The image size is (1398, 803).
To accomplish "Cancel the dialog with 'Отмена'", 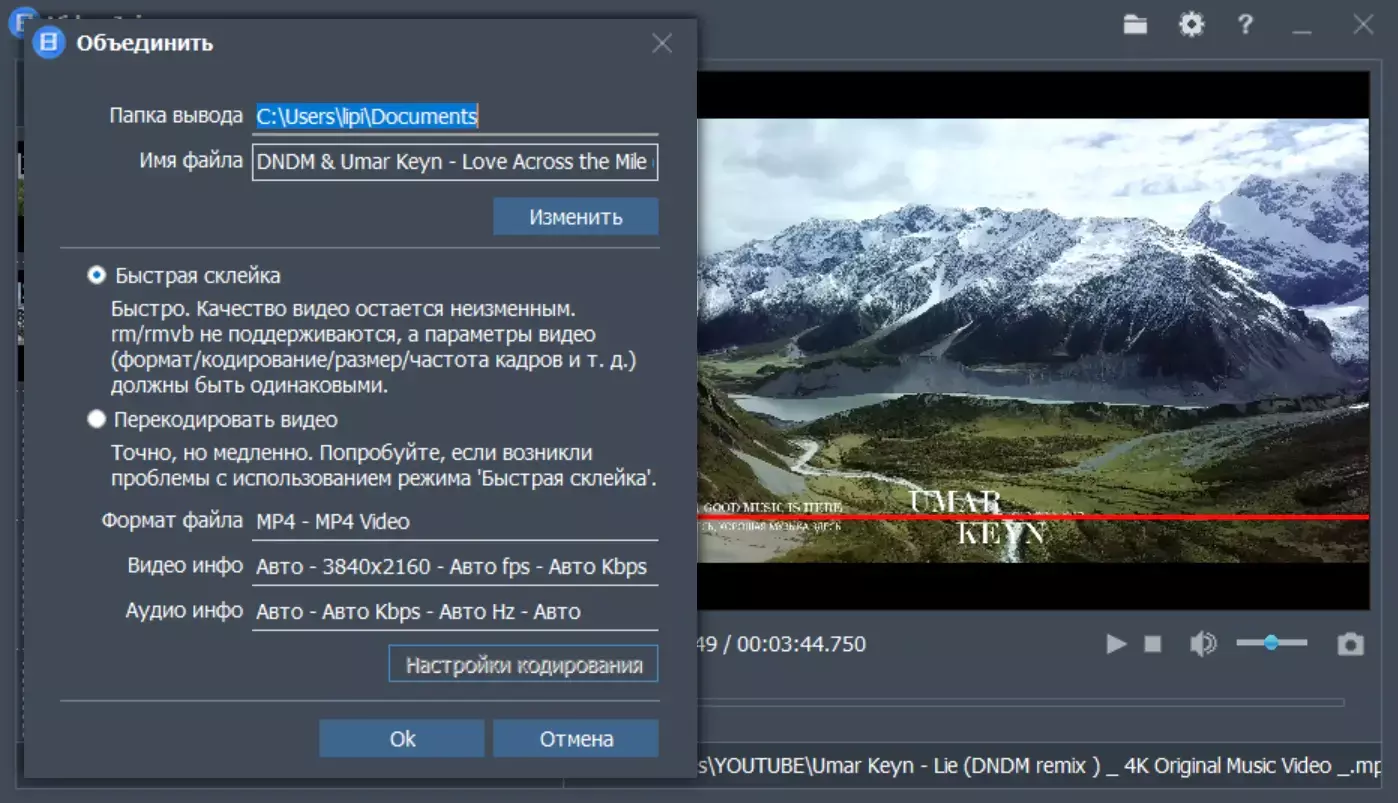I will (576, 739).
